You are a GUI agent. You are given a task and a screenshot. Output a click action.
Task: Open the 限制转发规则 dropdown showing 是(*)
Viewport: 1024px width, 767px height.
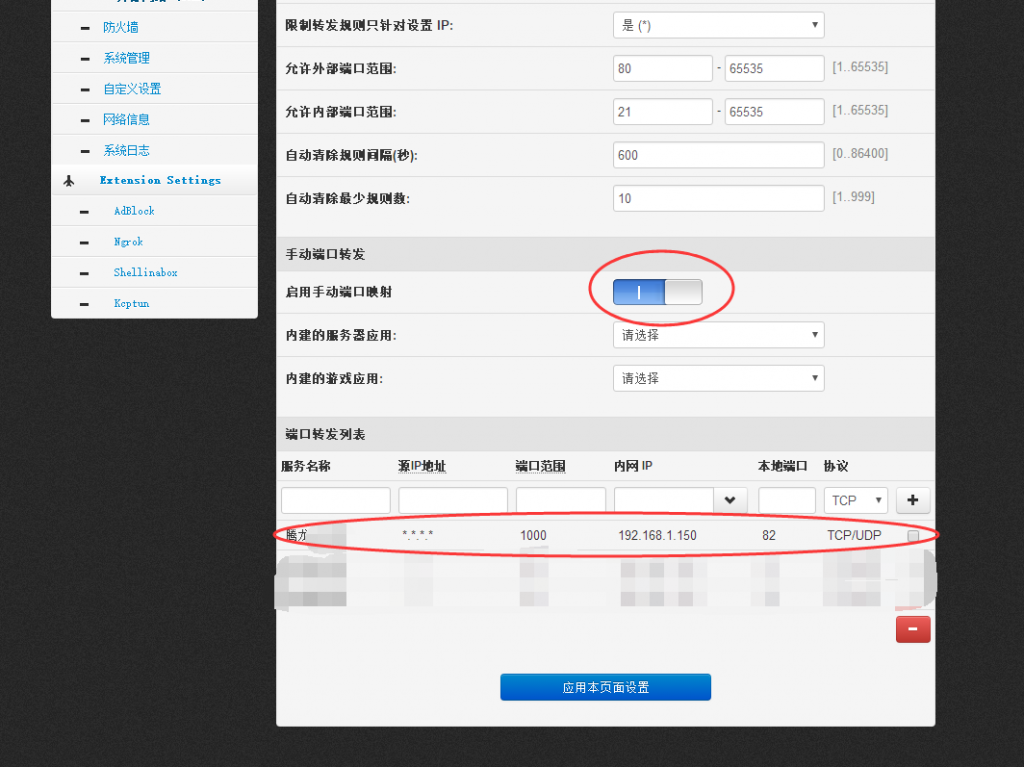(718, 25)
